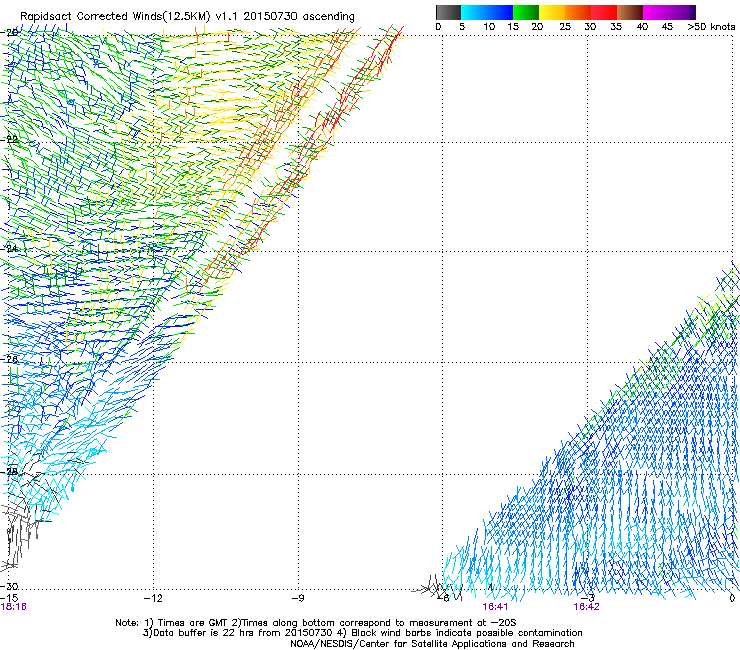The width and height of the screenshot is (740, 650).
Task: Click the 16:41 pass time label
Action: pyautogui.click(x=495, y=607)
